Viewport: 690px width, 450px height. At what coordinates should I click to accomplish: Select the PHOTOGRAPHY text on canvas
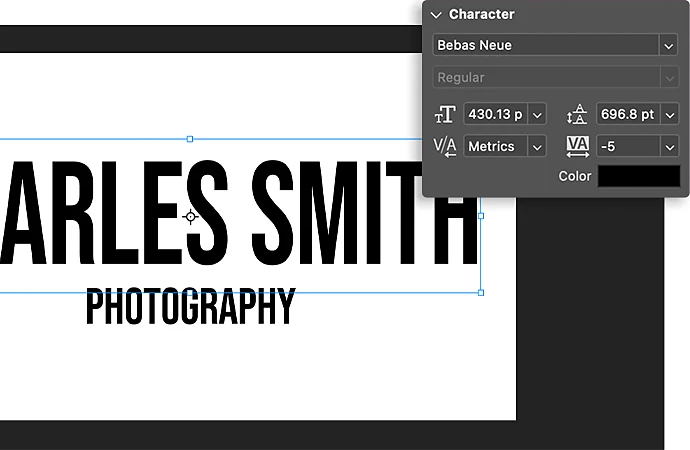[190, 308]
